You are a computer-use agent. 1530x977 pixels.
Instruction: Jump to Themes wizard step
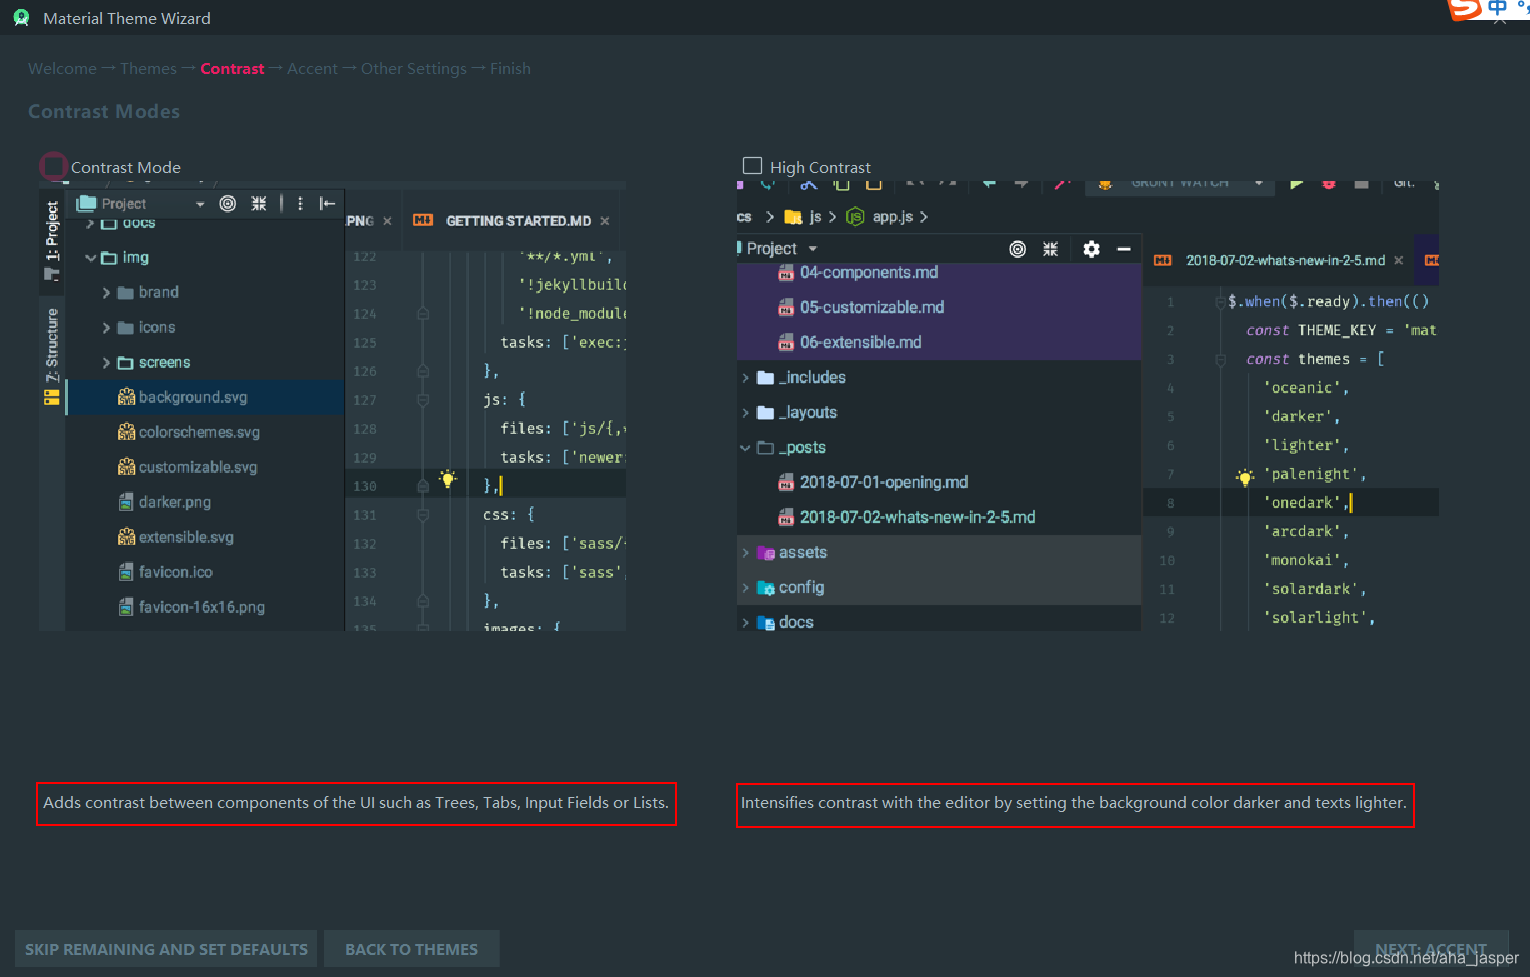tap(148, 69)
